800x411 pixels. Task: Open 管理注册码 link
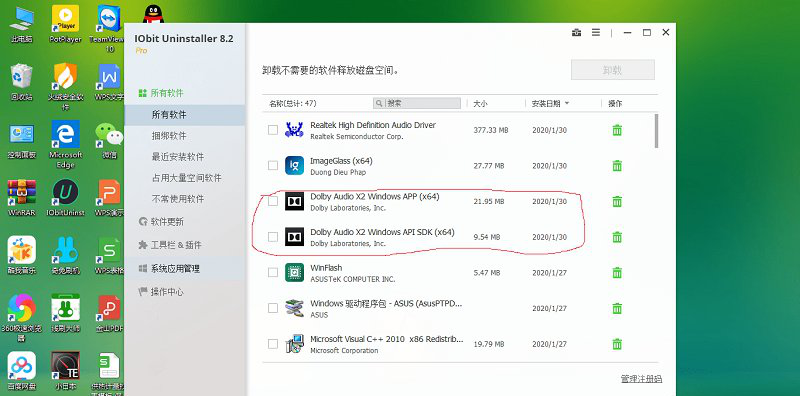[x=641, y=379]
